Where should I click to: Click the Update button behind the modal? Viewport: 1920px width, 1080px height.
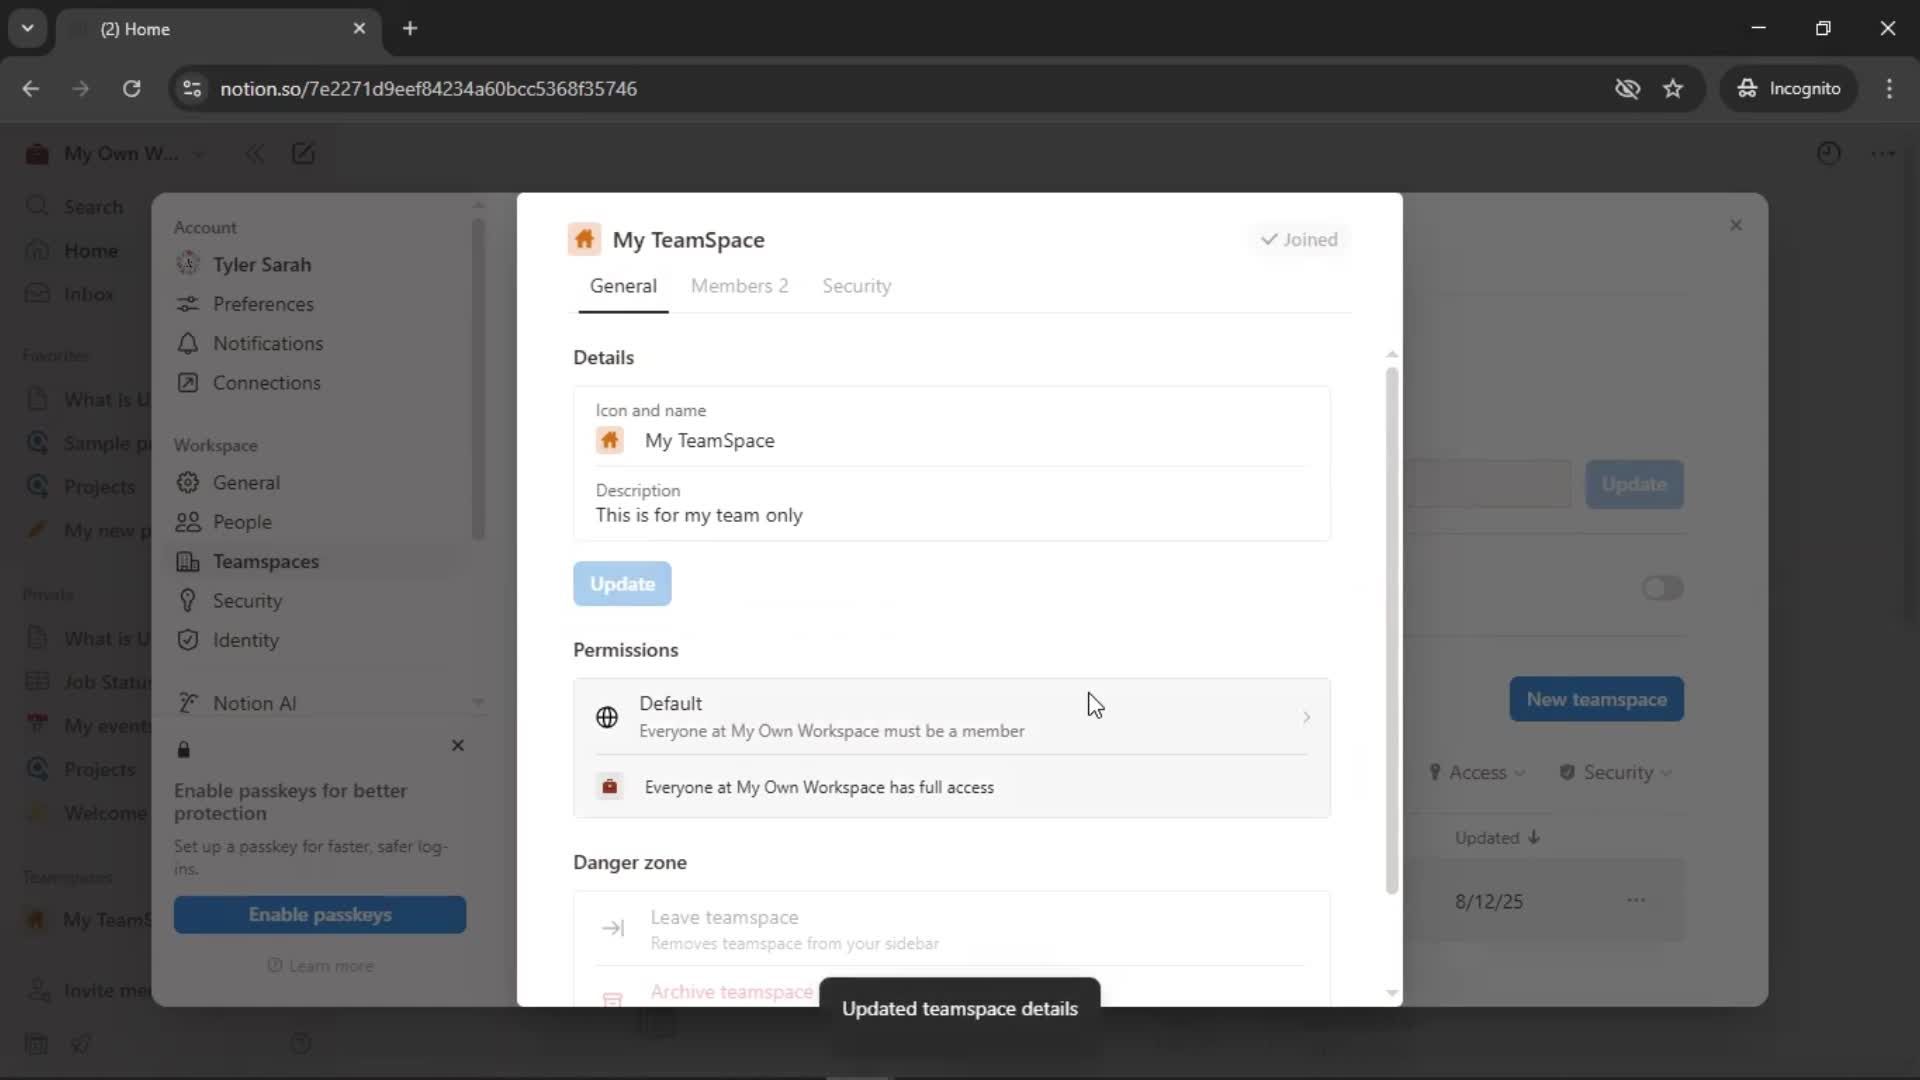pos(1634,485)
